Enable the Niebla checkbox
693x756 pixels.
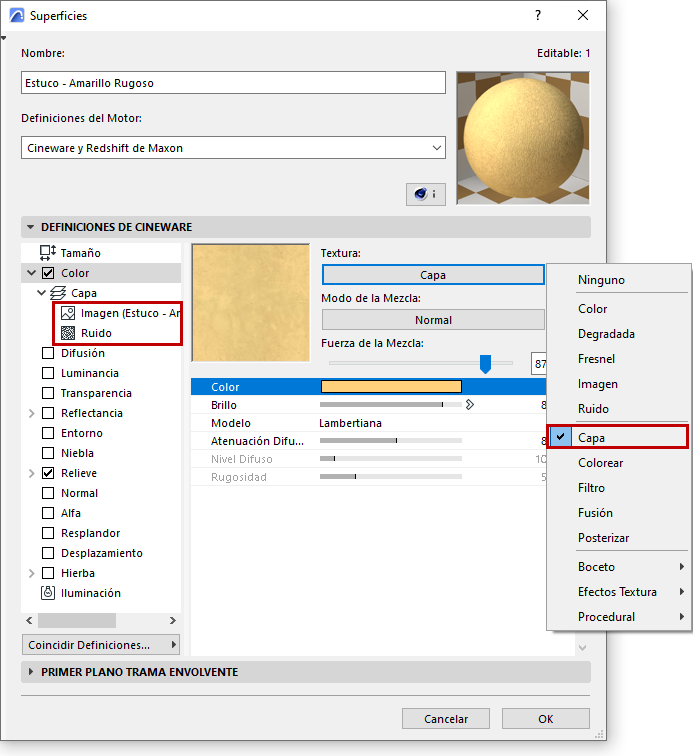pyautogui.click(x=48, y=453)
